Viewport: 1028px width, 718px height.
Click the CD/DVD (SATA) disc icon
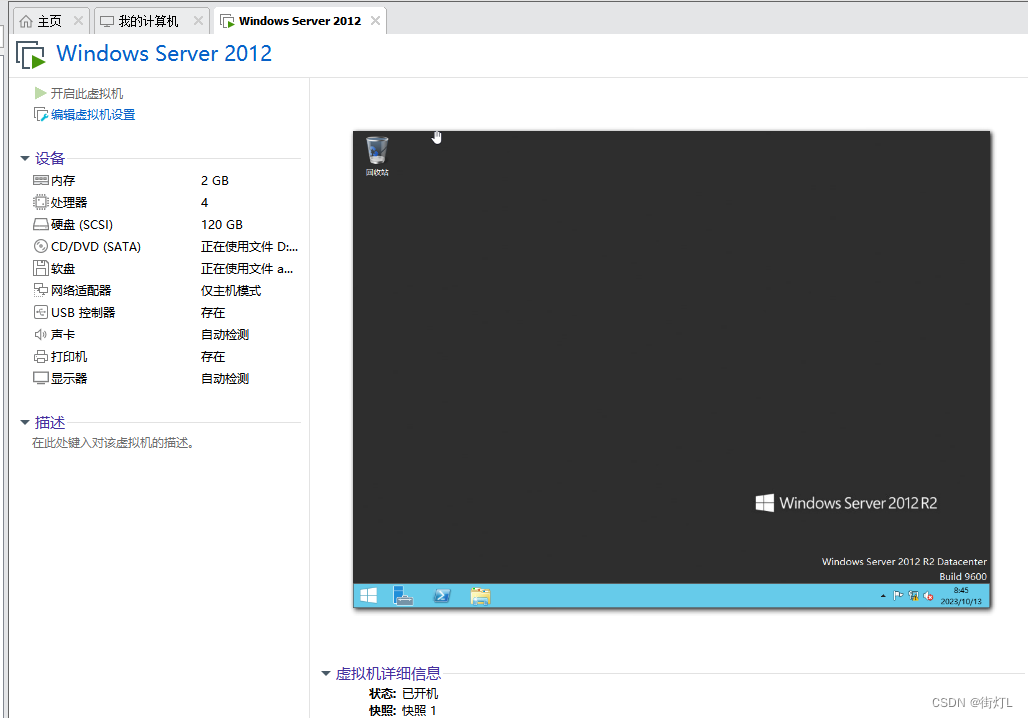click(x=41, y=247)
